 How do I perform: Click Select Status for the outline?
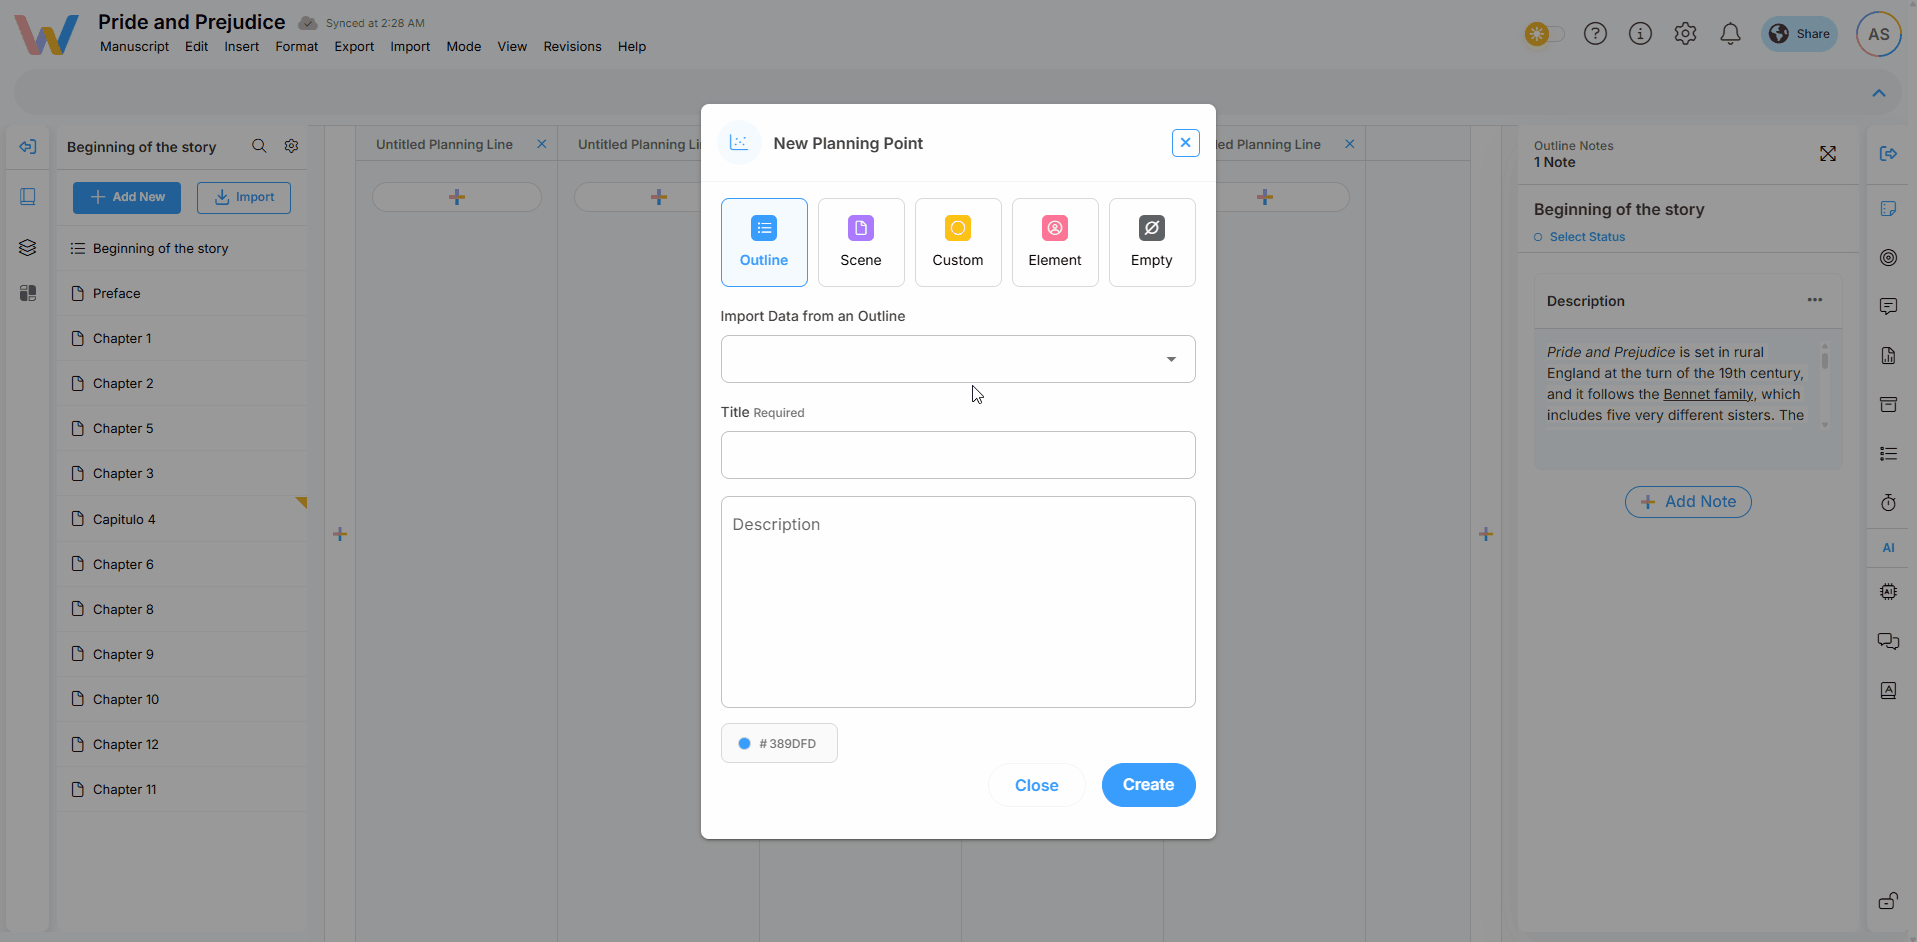(x=1586, y=237)
